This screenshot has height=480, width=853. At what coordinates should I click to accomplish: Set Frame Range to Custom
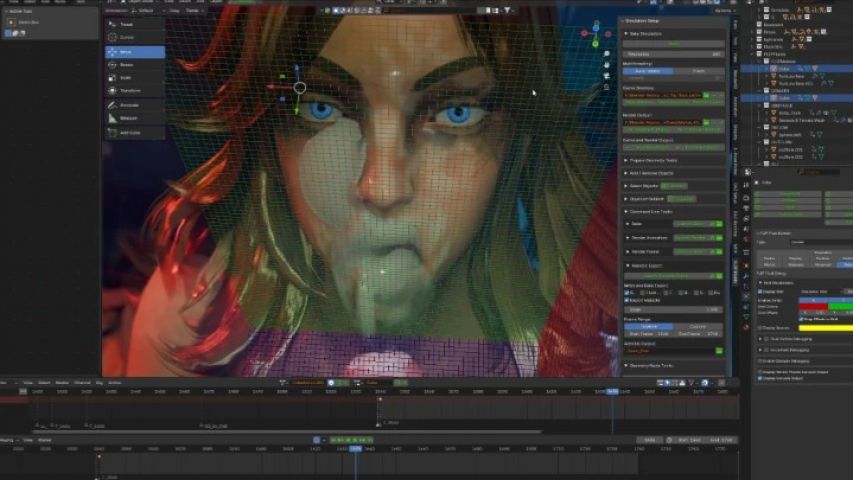coord(699,327)
